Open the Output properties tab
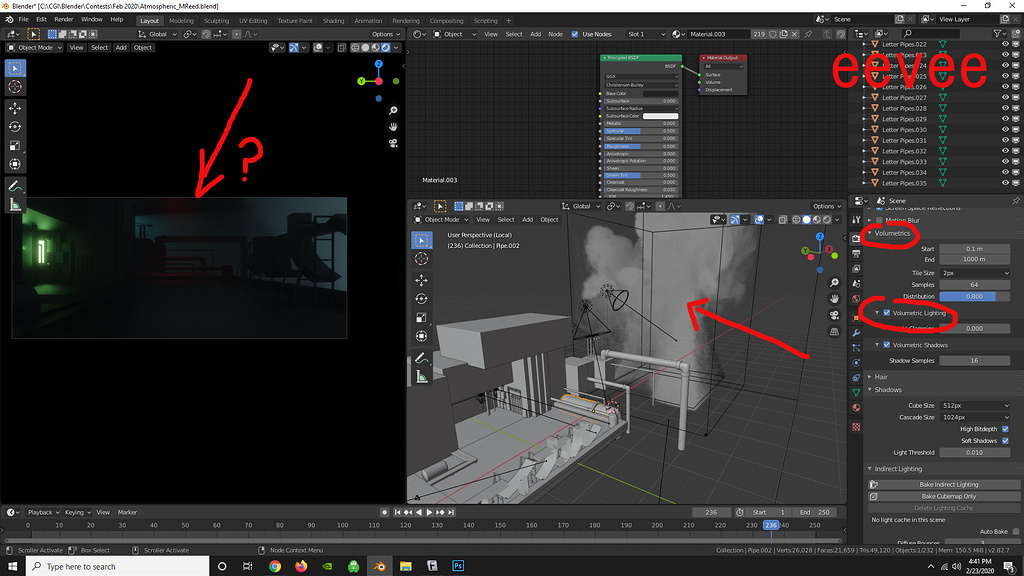1024x576 pixels. point(856,254)
